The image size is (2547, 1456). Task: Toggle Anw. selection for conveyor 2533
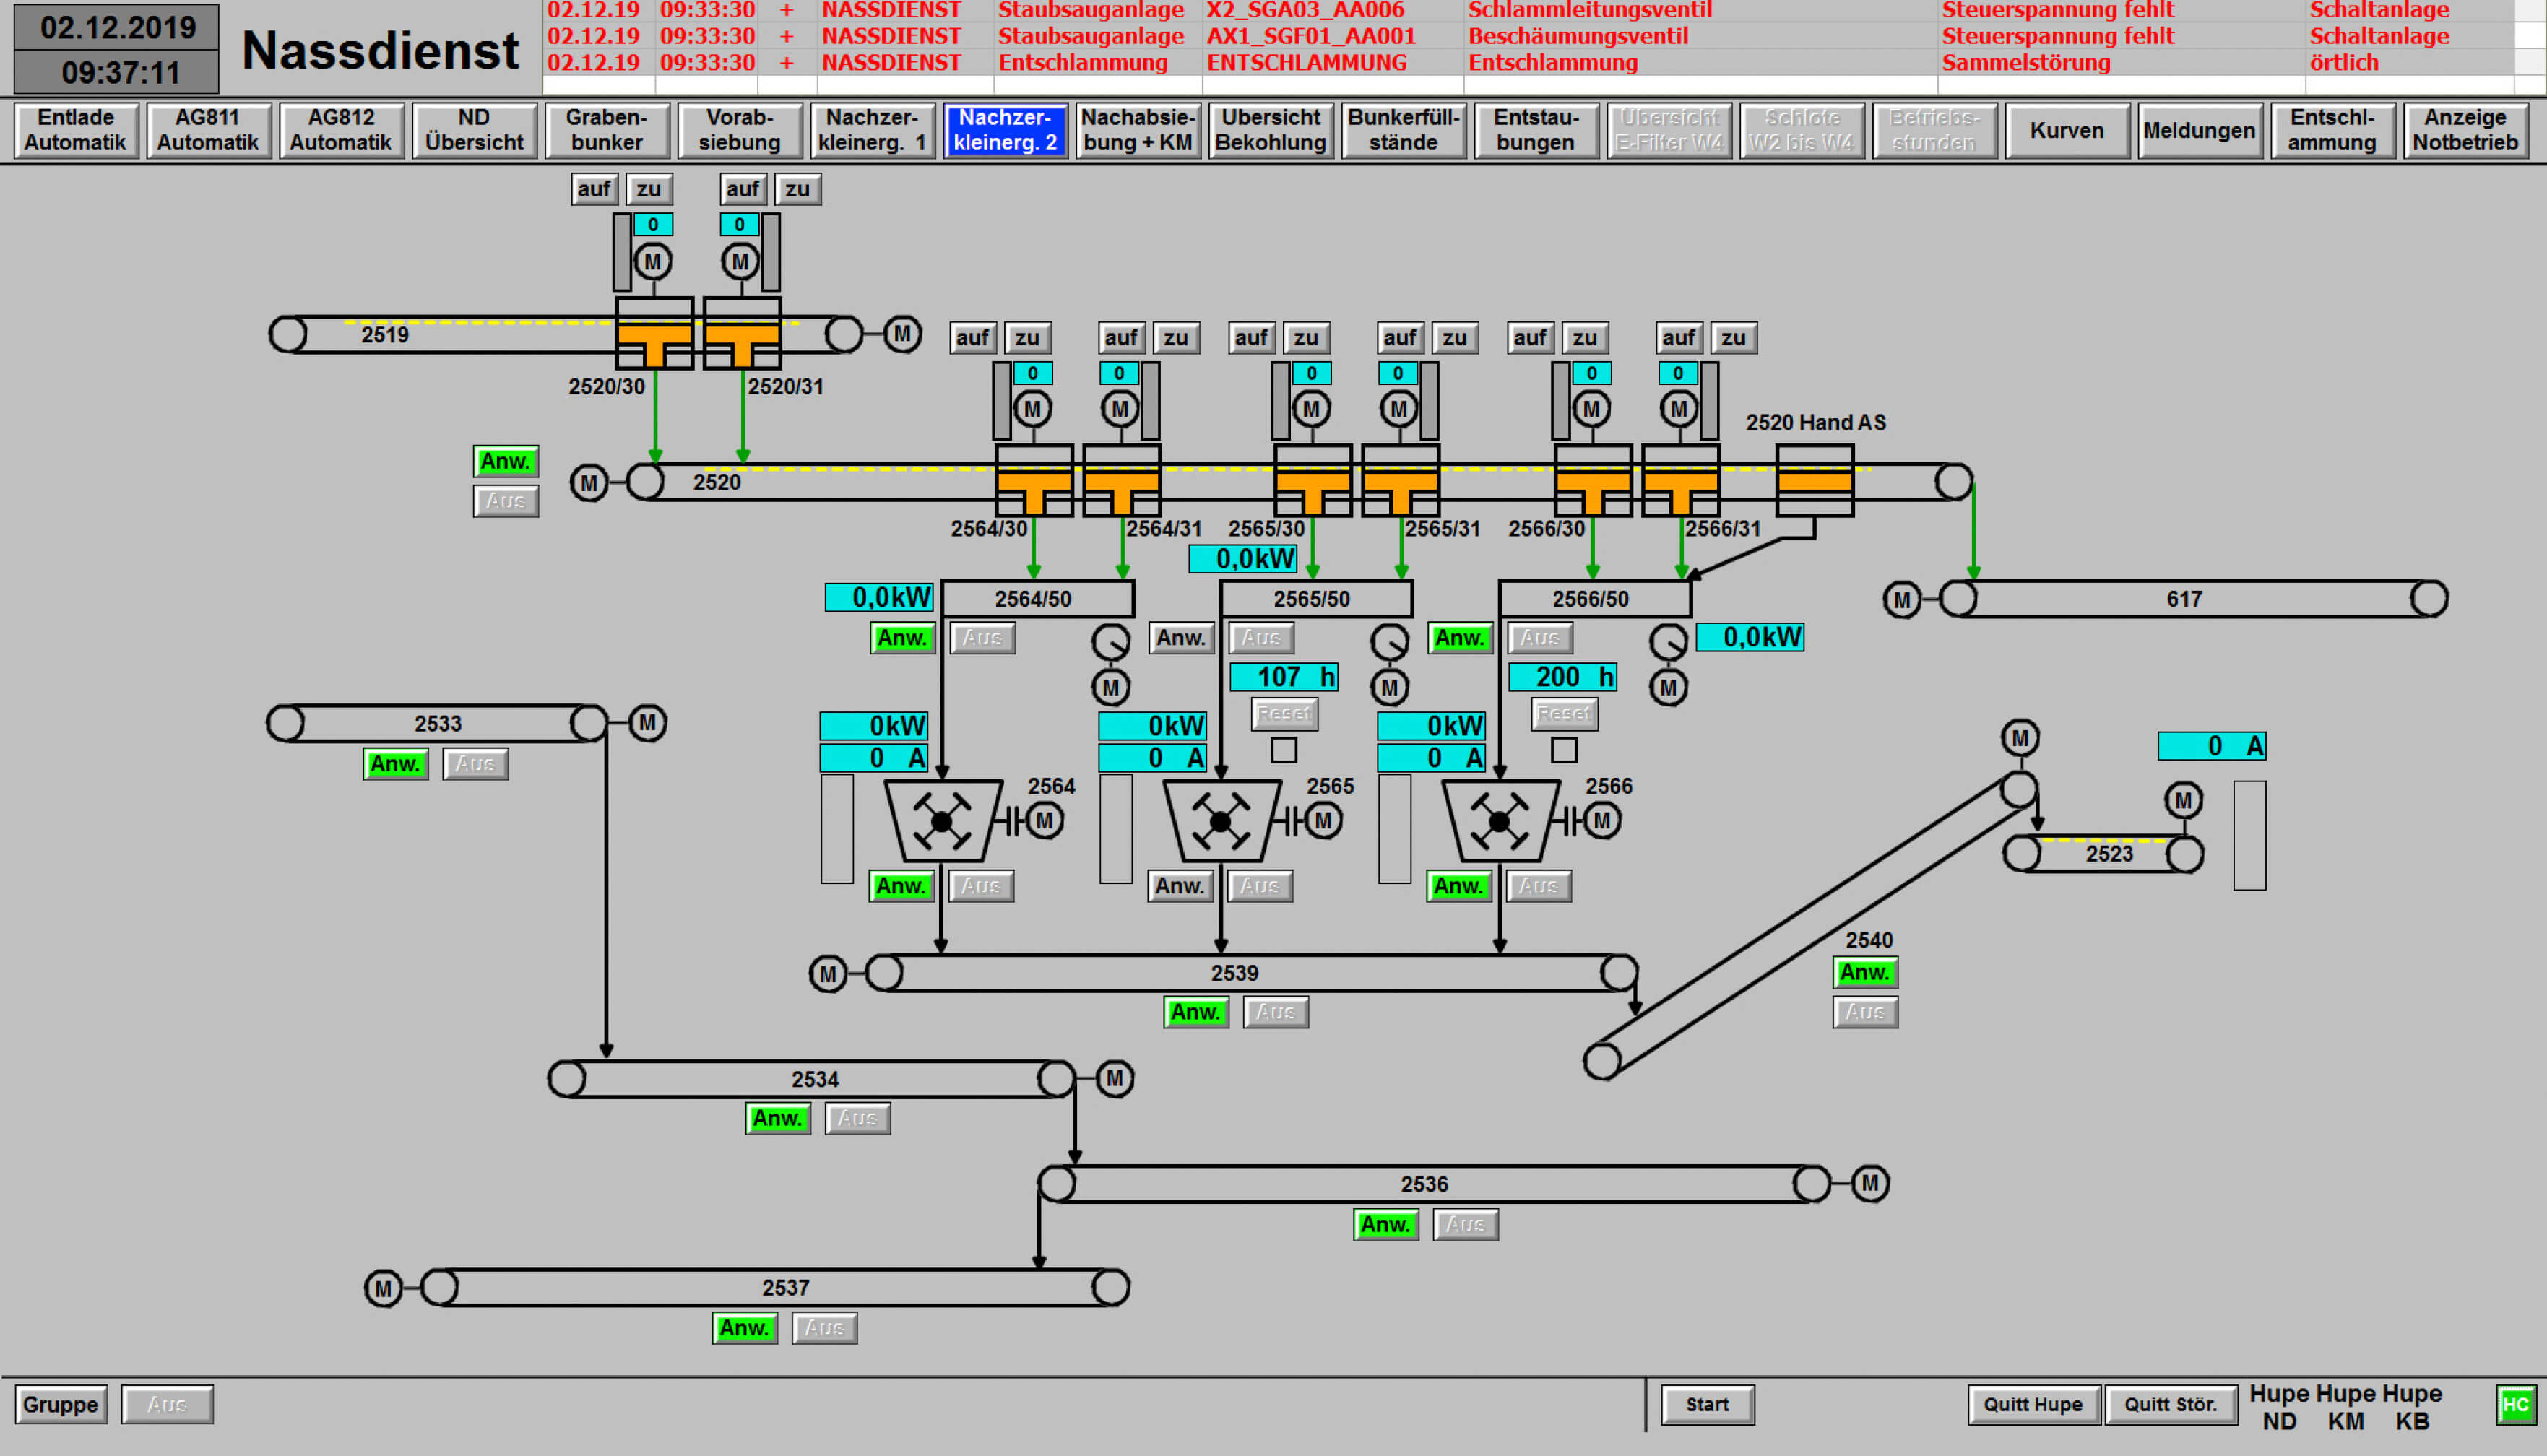[x=395, y=764]
